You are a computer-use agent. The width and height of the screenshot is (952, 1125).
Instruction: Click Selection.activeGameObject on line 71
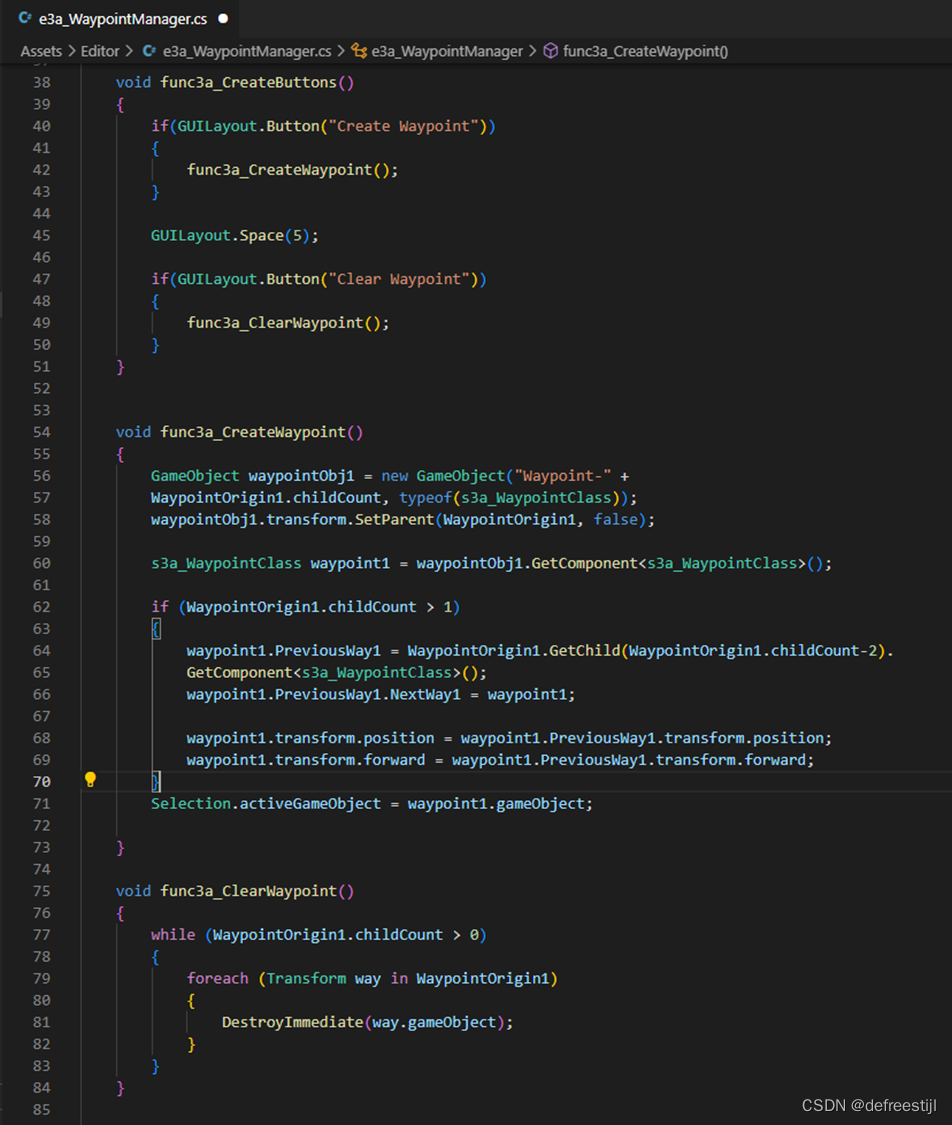pyautogui.click(x=270, y=803)
